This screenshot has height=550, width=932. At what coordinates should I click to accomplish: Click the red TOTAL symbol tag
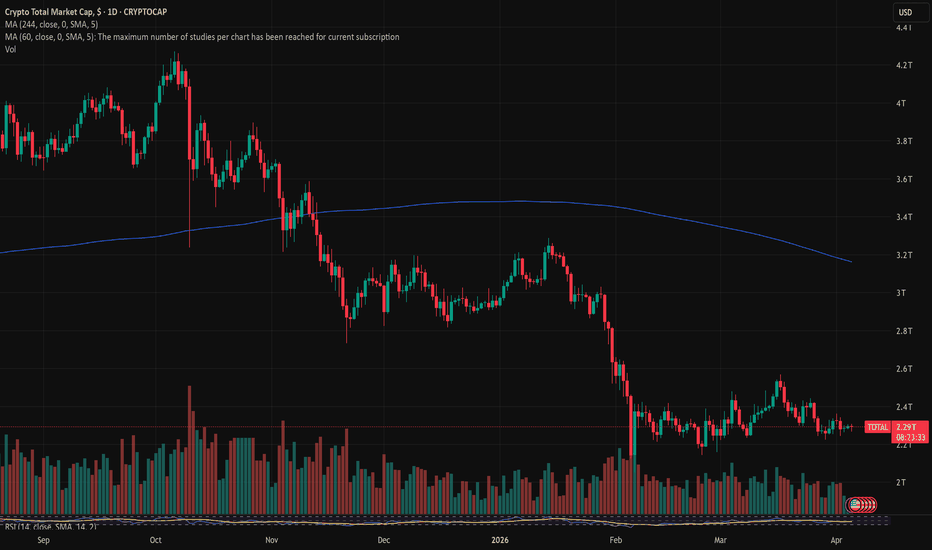pos(877,427)
